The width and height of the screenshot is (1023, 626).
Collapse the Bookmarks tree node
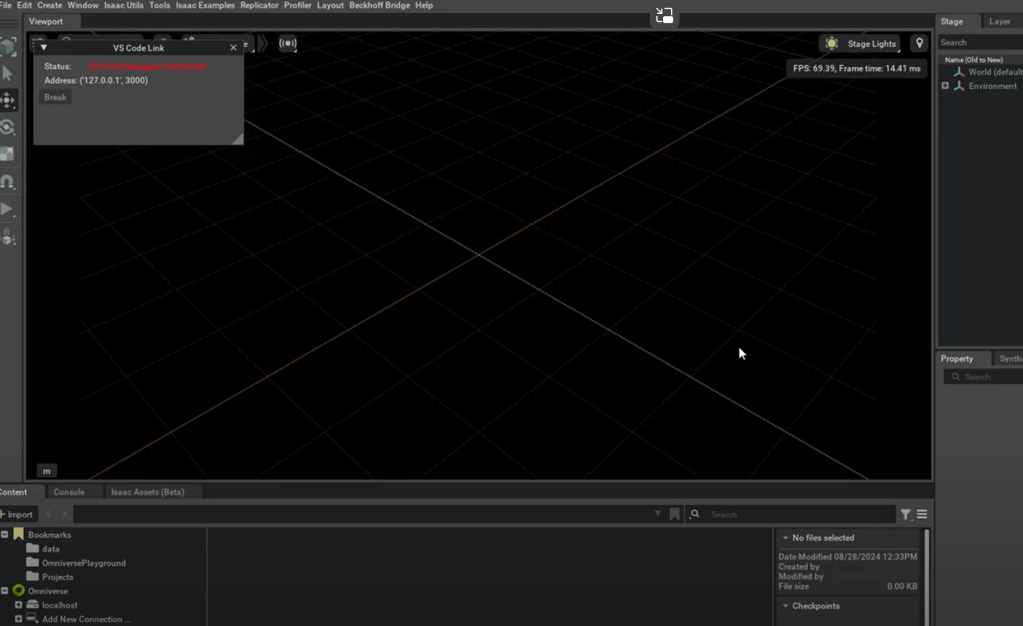pos(5,535)
